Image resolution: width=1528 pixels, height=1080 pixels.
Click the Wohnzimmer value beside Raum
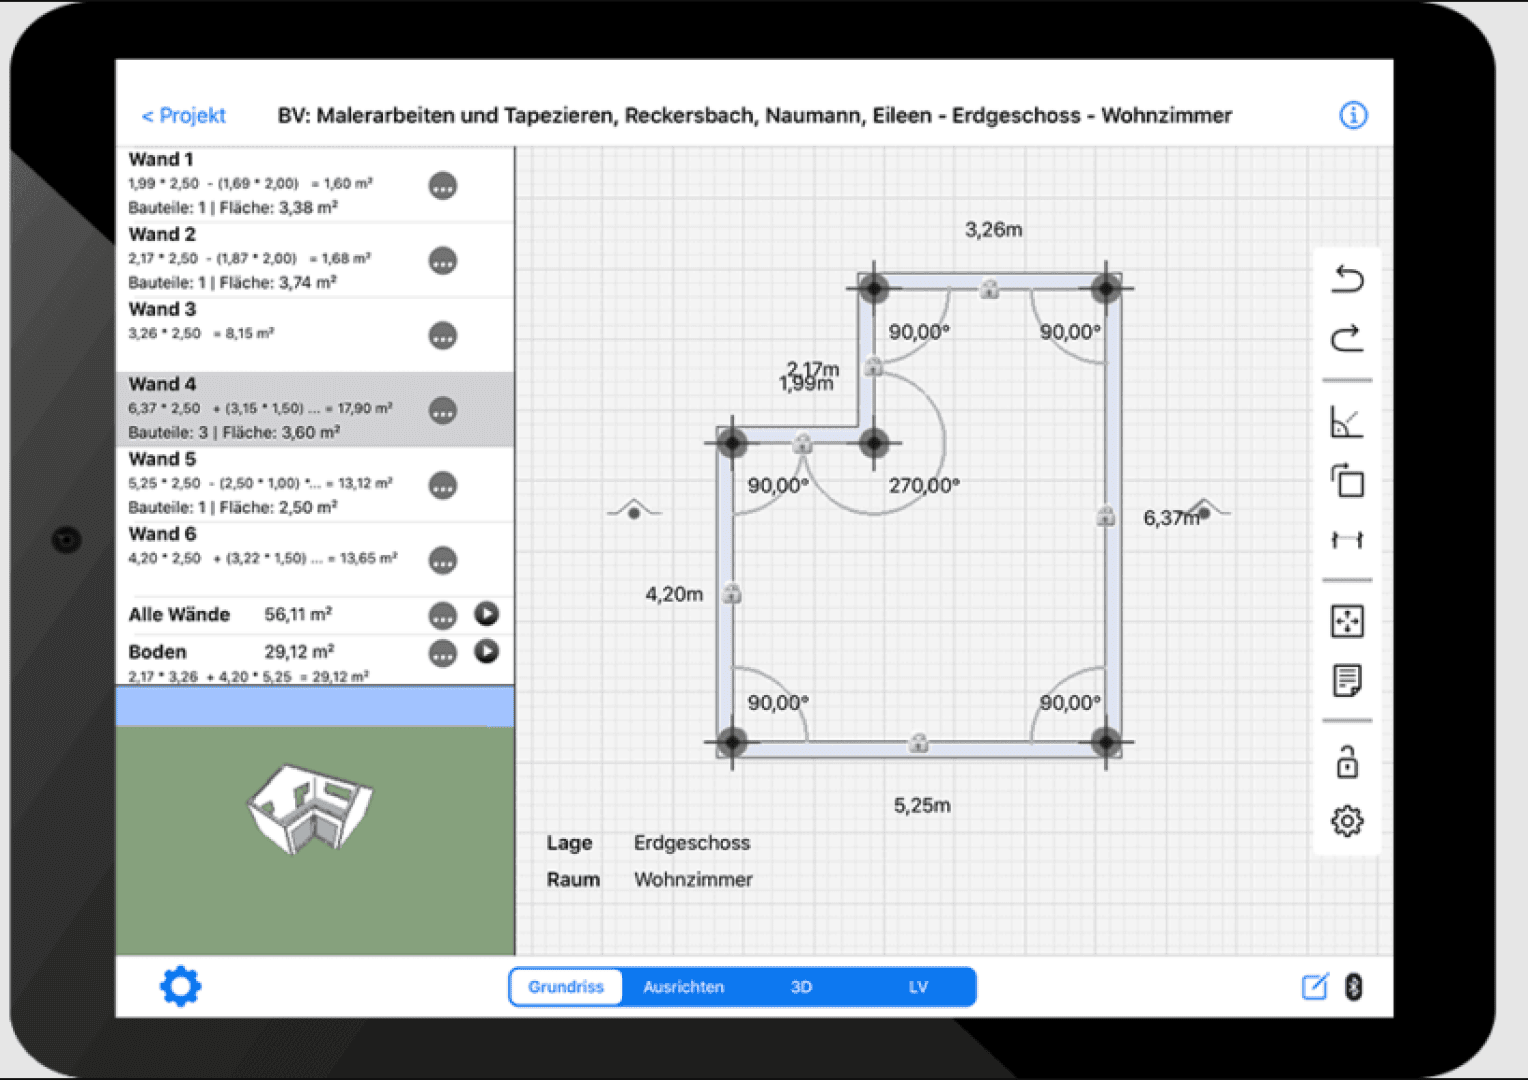tap(693, 880)
